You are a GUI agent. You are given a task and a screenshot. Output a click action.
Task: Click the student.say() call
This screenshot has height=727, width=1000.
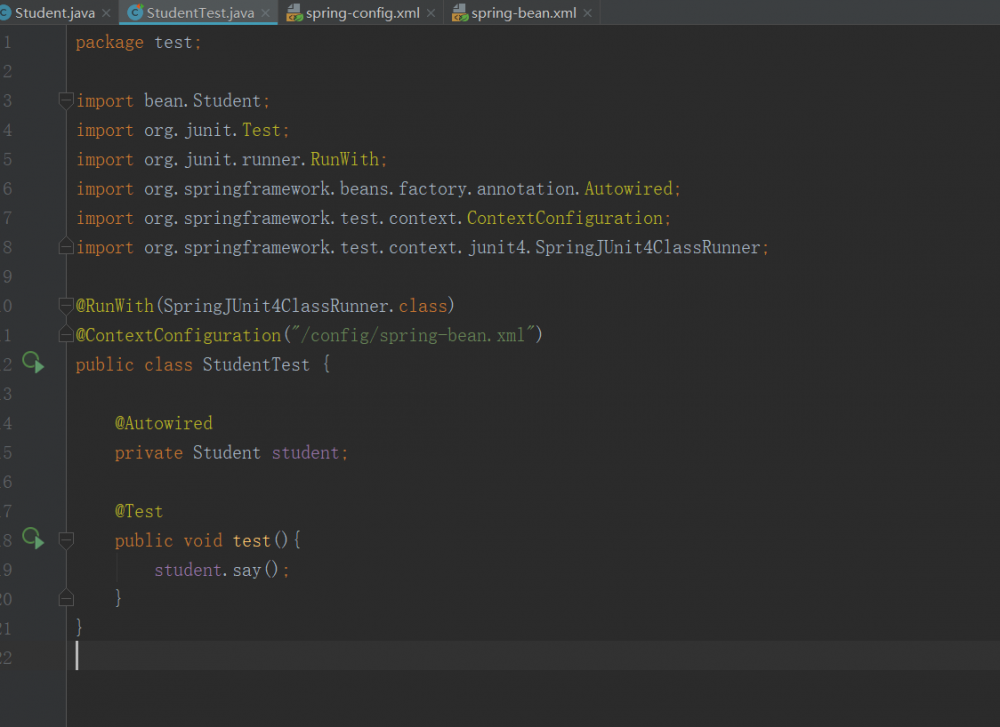(217, 570)
